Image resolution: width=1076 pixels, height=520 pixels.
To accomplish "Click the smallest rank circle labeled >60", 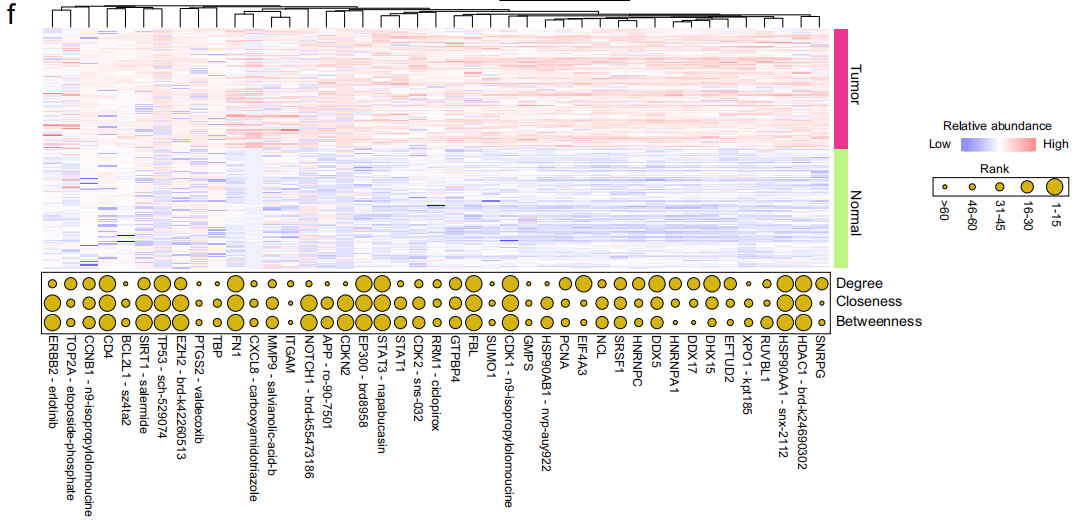I will (x=942, y=187).
